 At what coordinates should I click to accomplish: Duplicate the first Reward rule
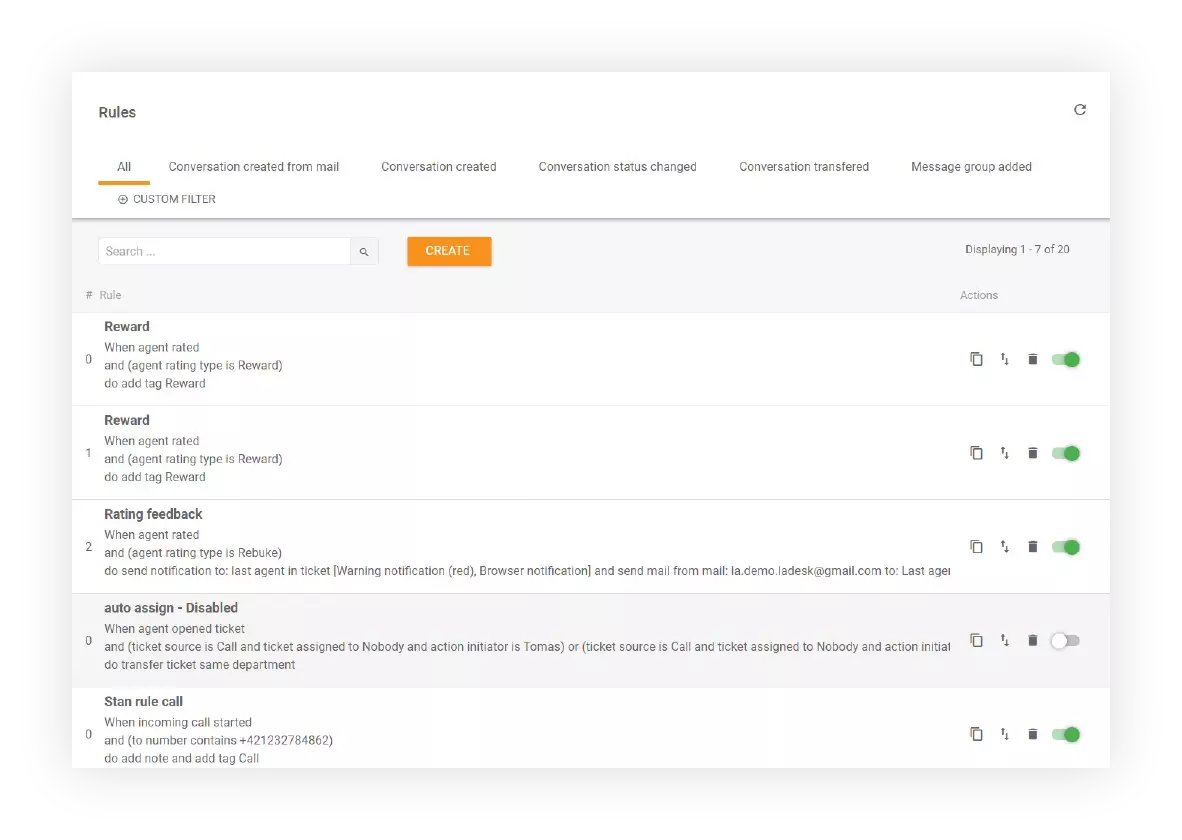[977, 358]
